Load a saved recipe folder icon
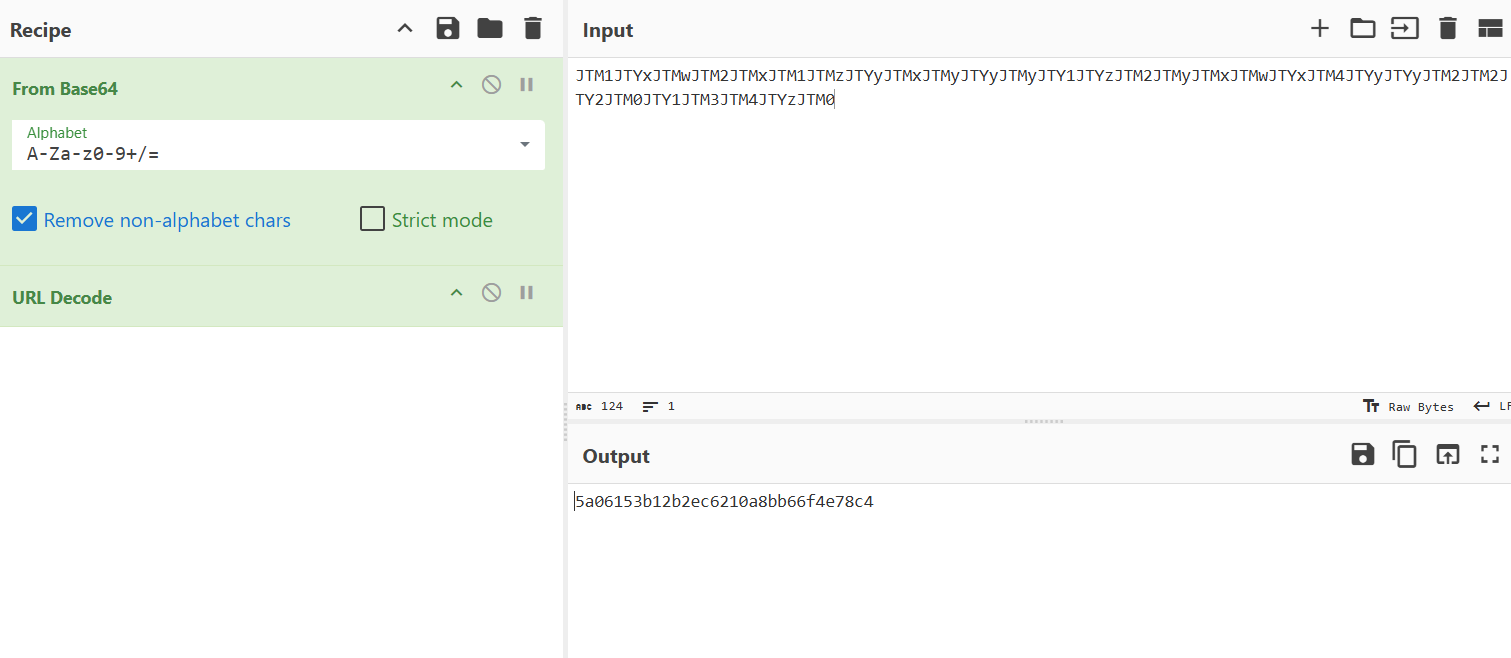Viewport: 1511px width, 658px height. coord(490,29)
